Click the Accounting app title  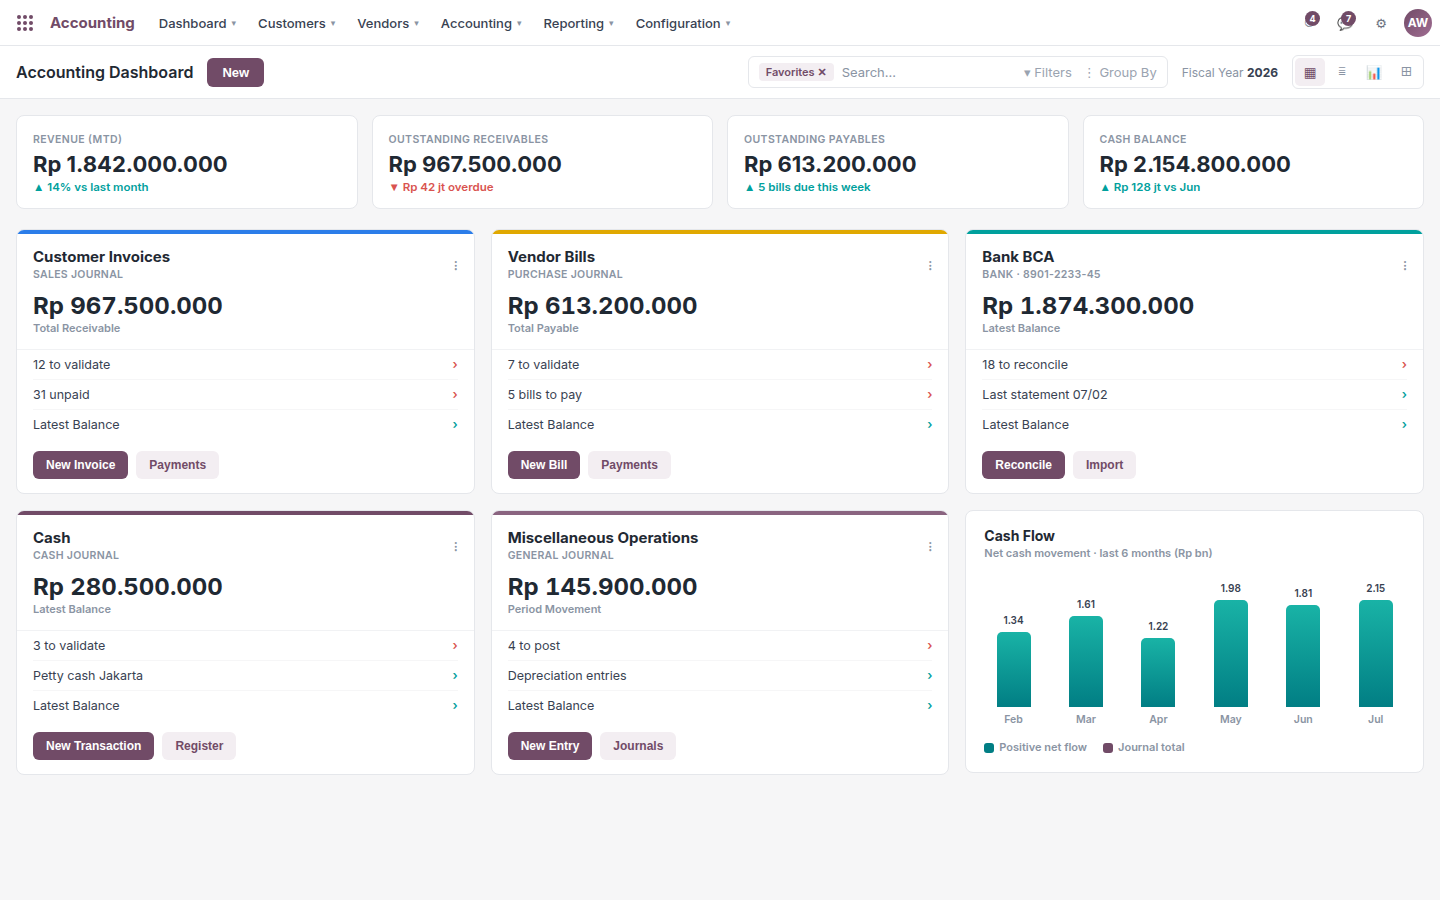(92, 23)
